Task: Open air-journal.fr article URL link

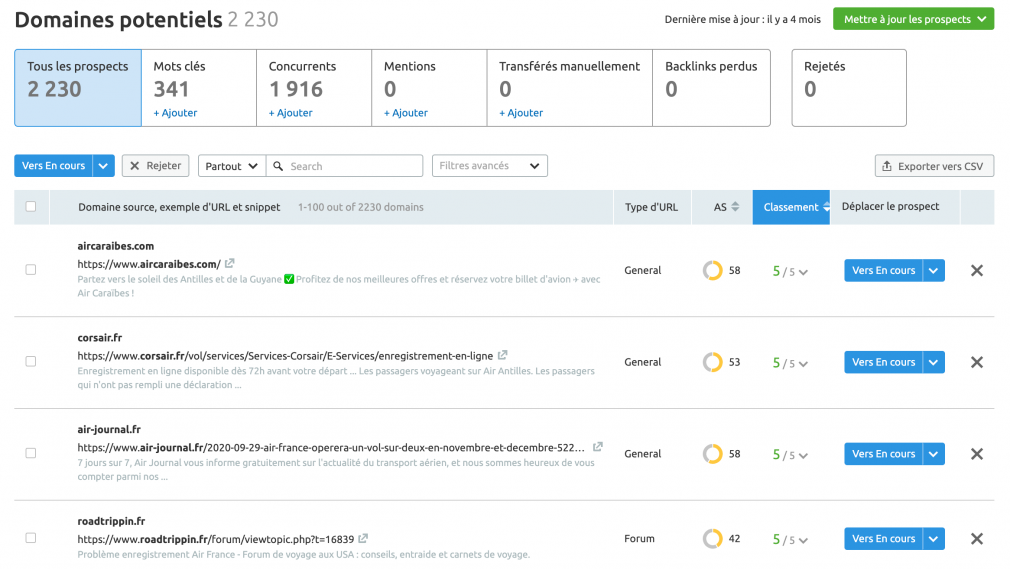Action: click(331, 447)
